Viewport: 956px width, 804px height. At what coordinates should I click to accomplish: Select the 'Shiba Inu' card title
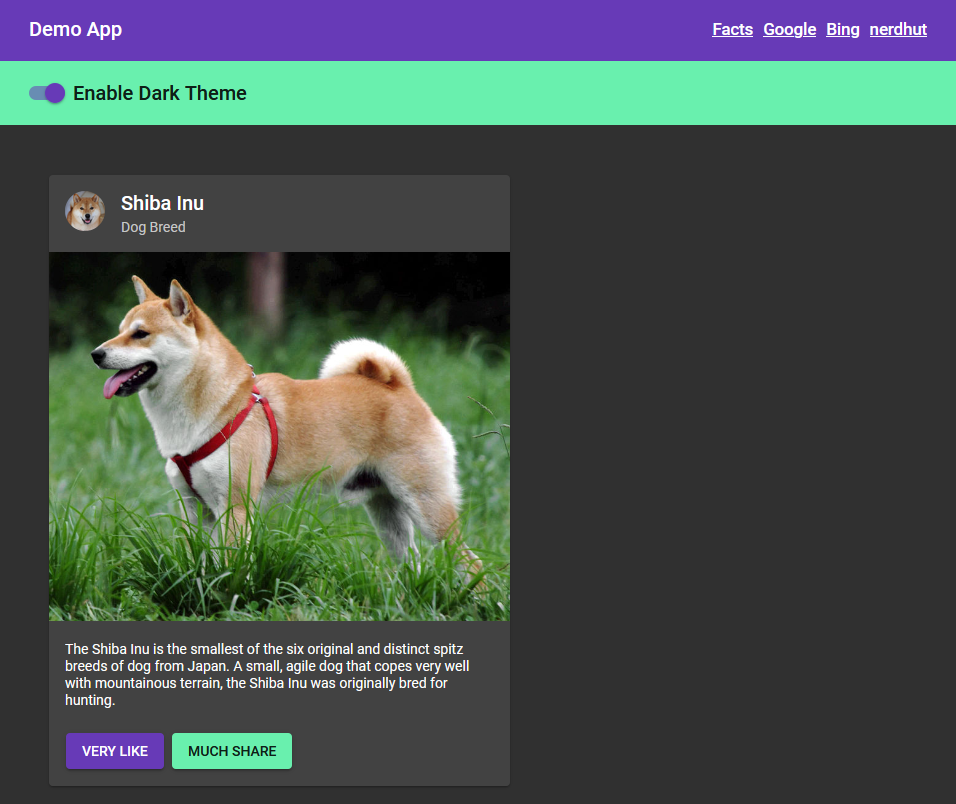point(162,203)
